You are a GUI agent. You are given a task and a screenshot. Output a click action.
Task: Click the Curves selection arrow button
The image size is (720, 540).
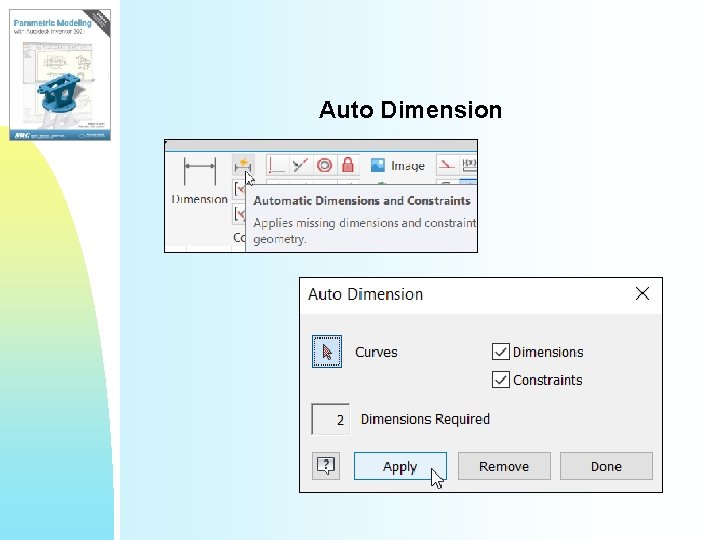coord(327,352)
